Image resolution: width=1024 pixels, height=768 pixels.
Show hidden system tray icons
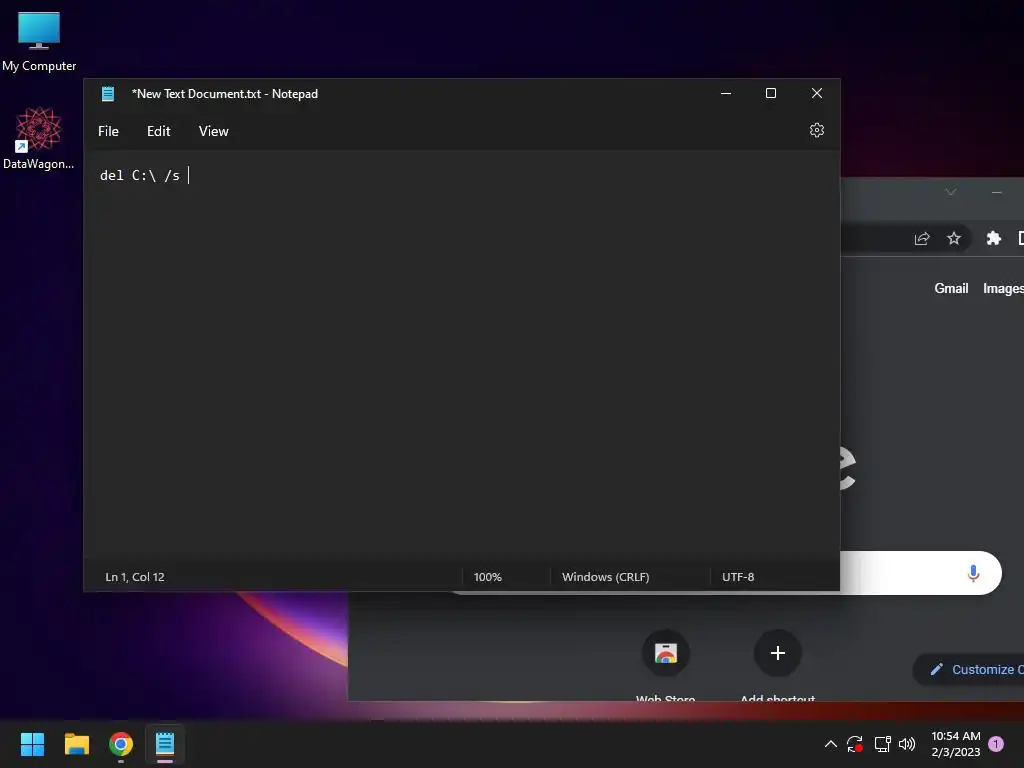830,744
